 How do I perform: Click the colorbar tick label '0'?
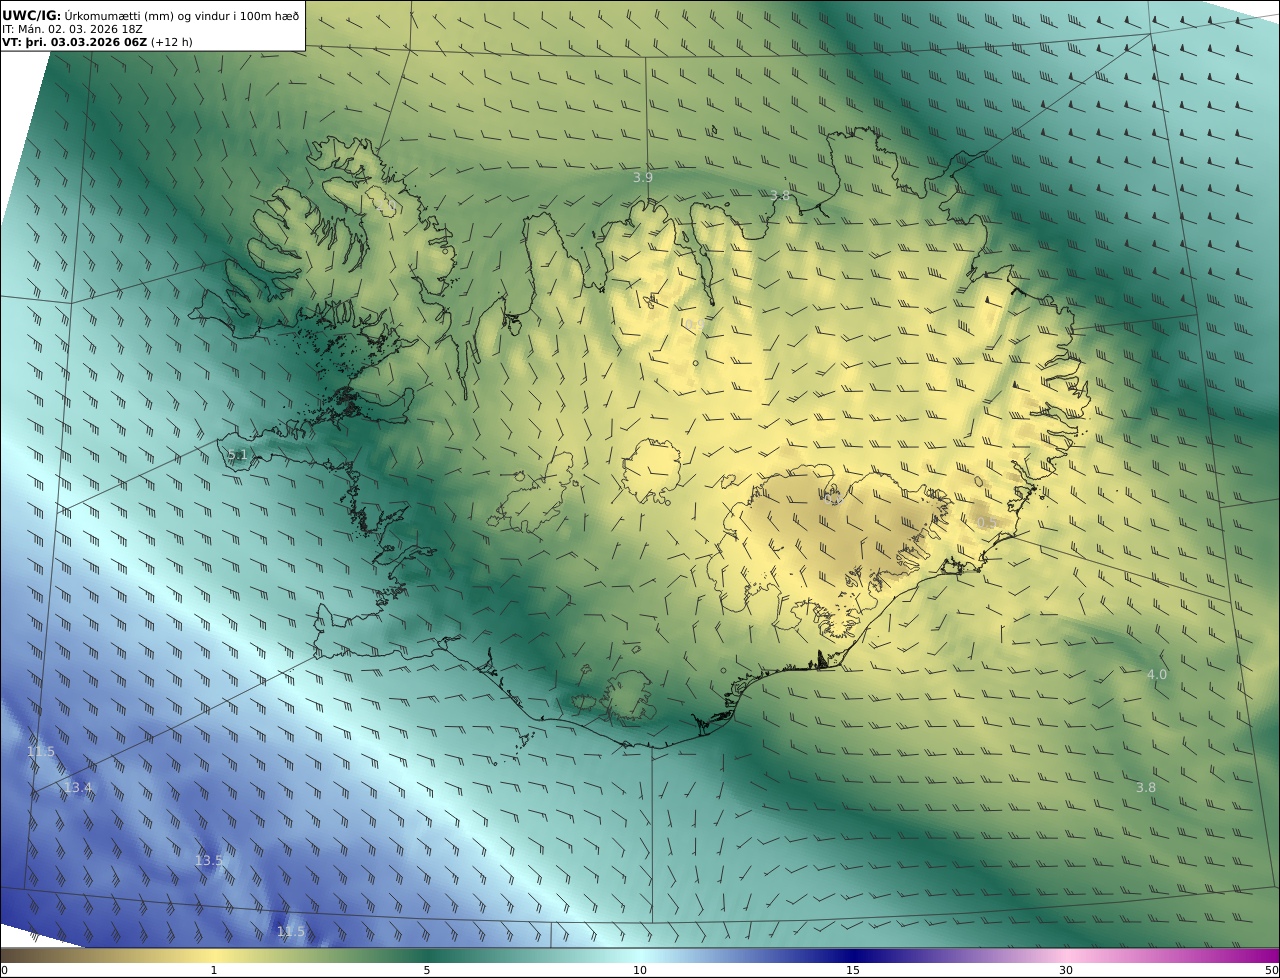click(4, 970)
